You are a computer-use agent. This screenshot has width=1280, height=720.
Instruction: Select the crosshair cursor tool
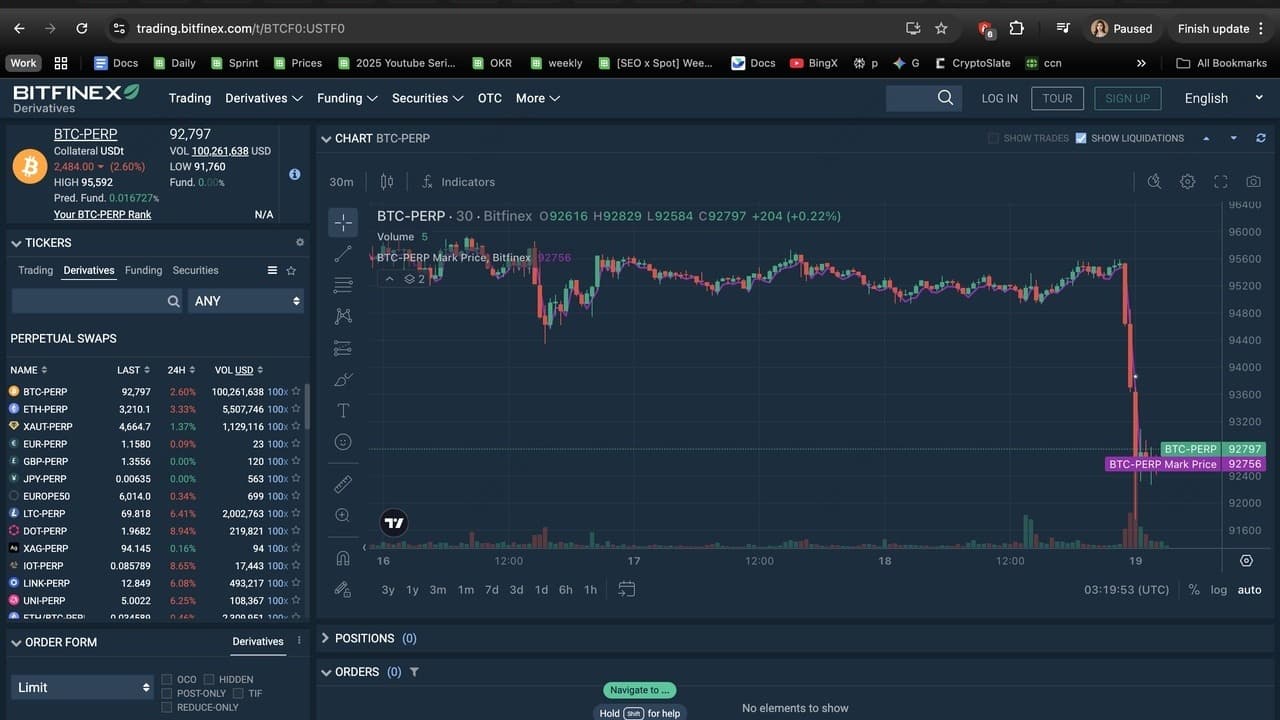coord(343,223)
